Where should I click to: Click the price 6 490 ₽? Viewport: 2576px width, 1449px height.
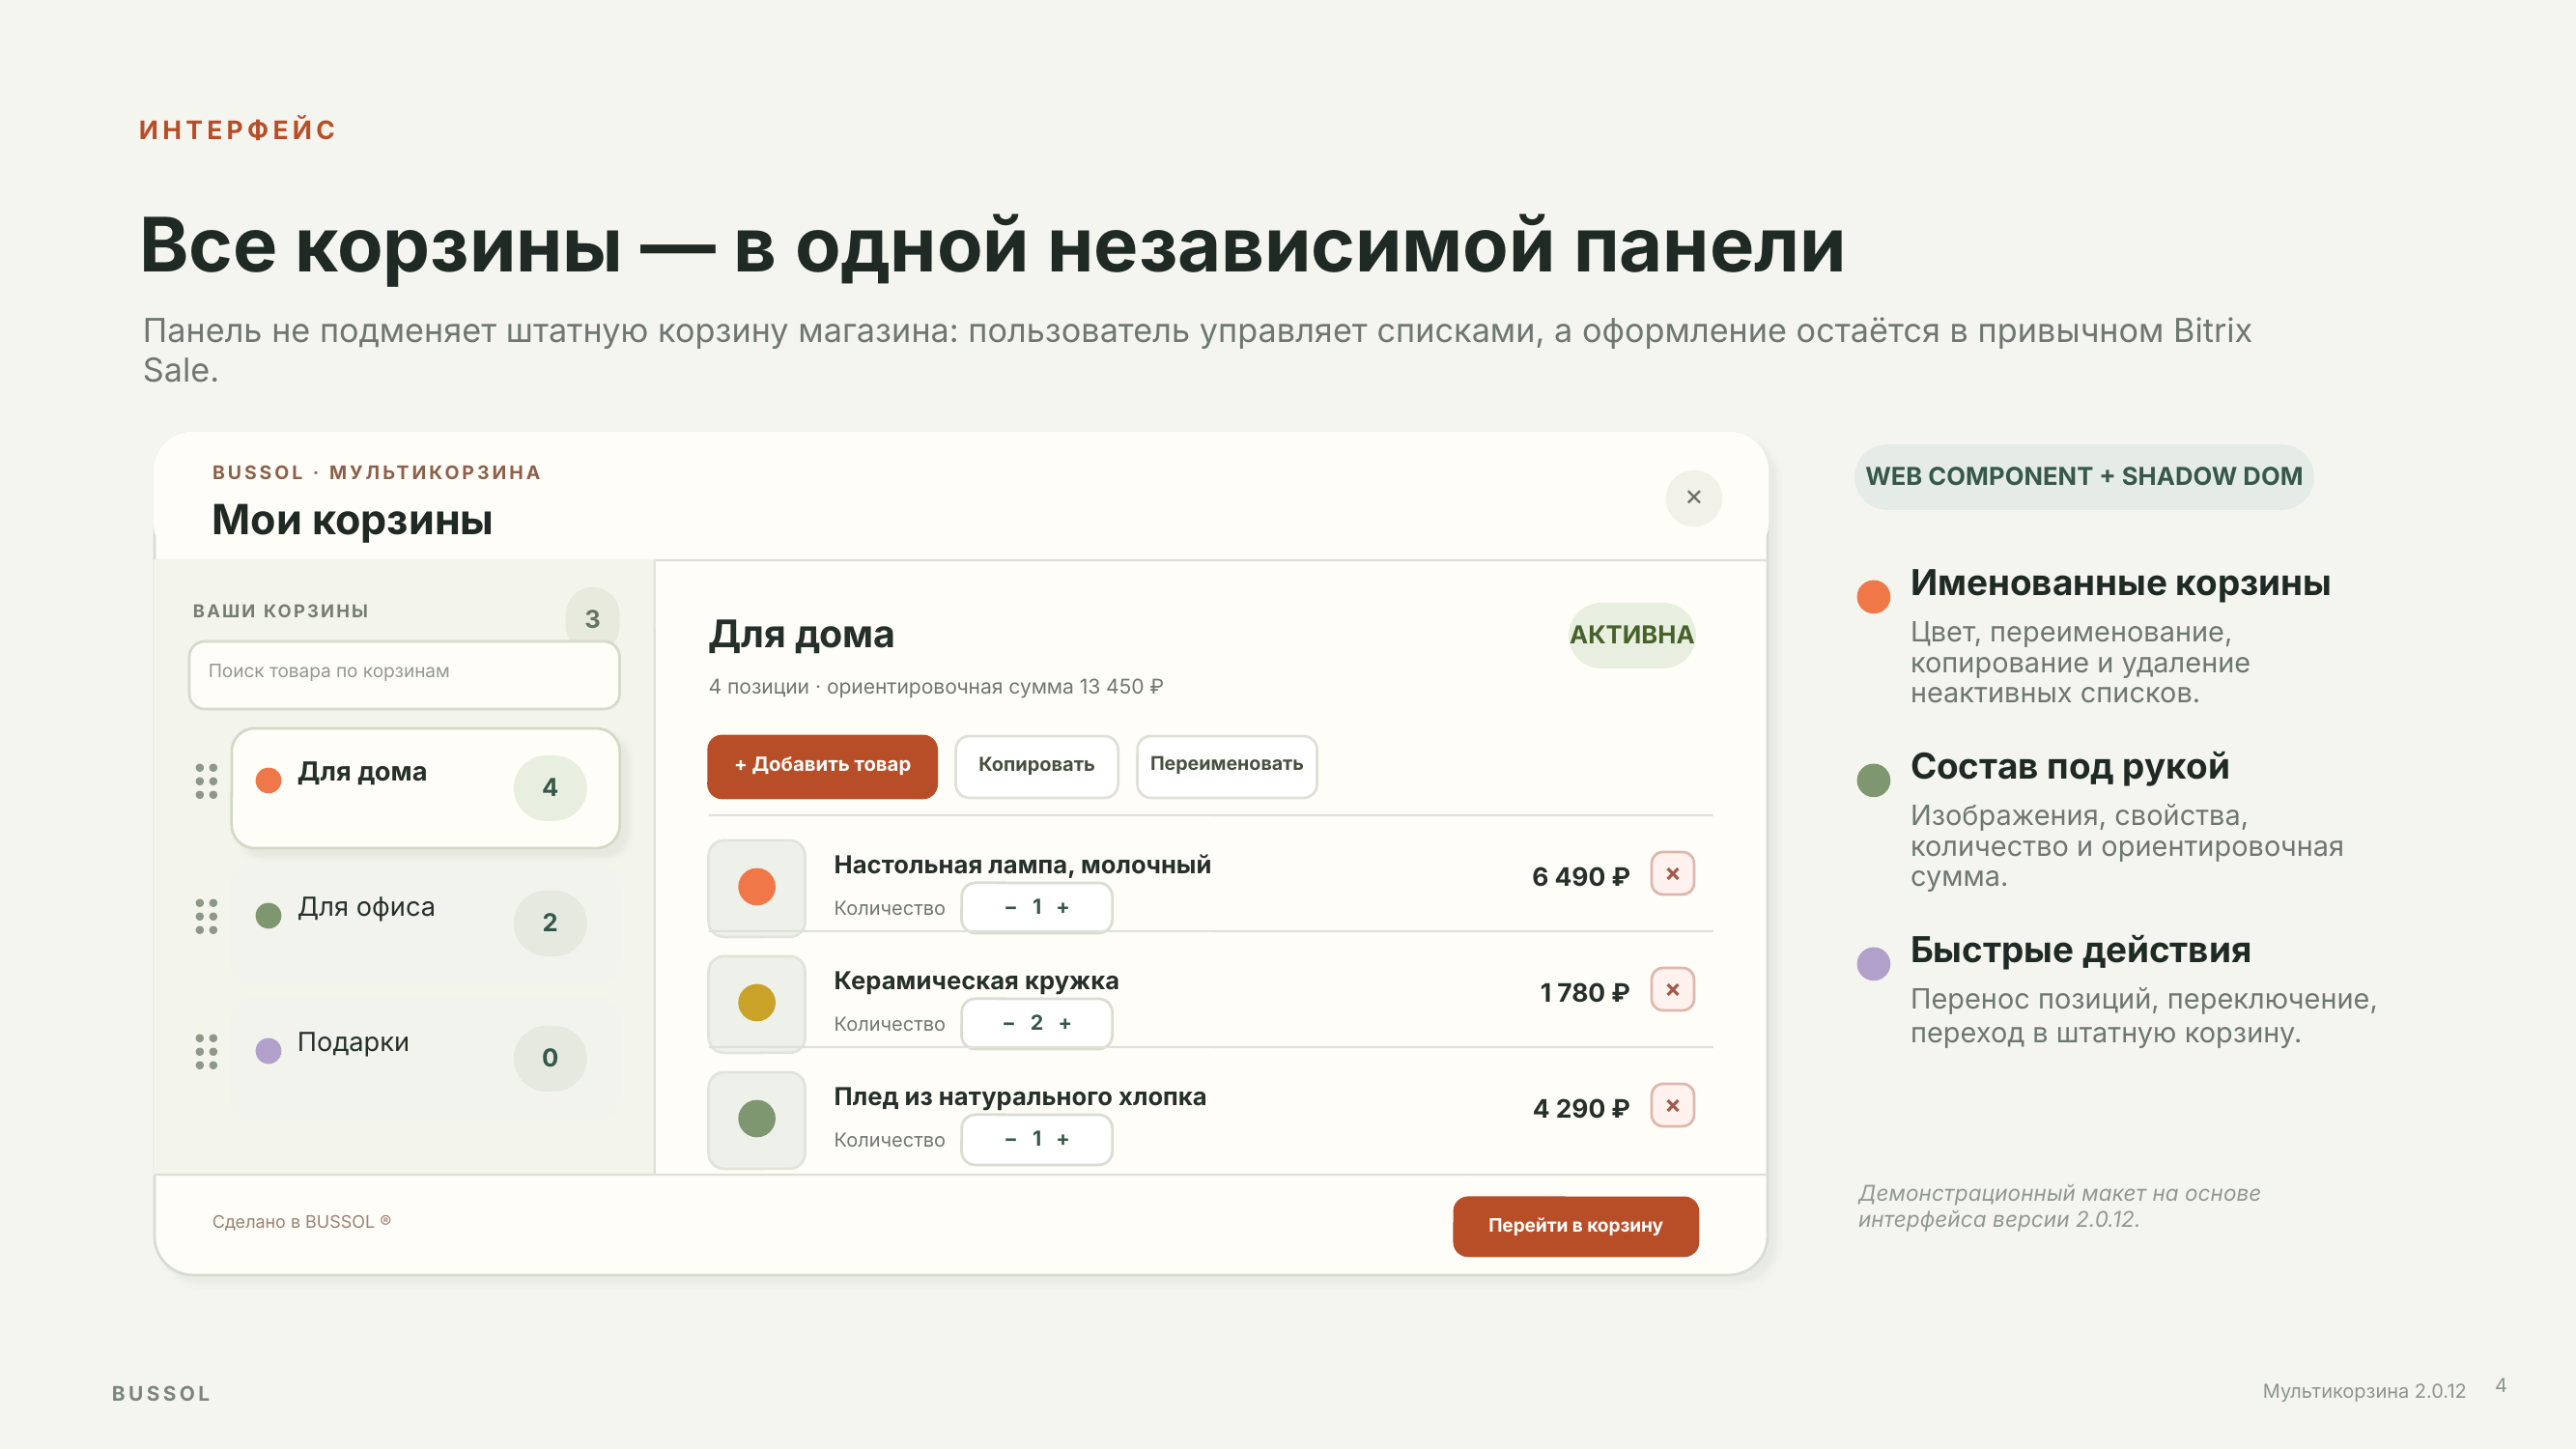(x=1580, y=877)
